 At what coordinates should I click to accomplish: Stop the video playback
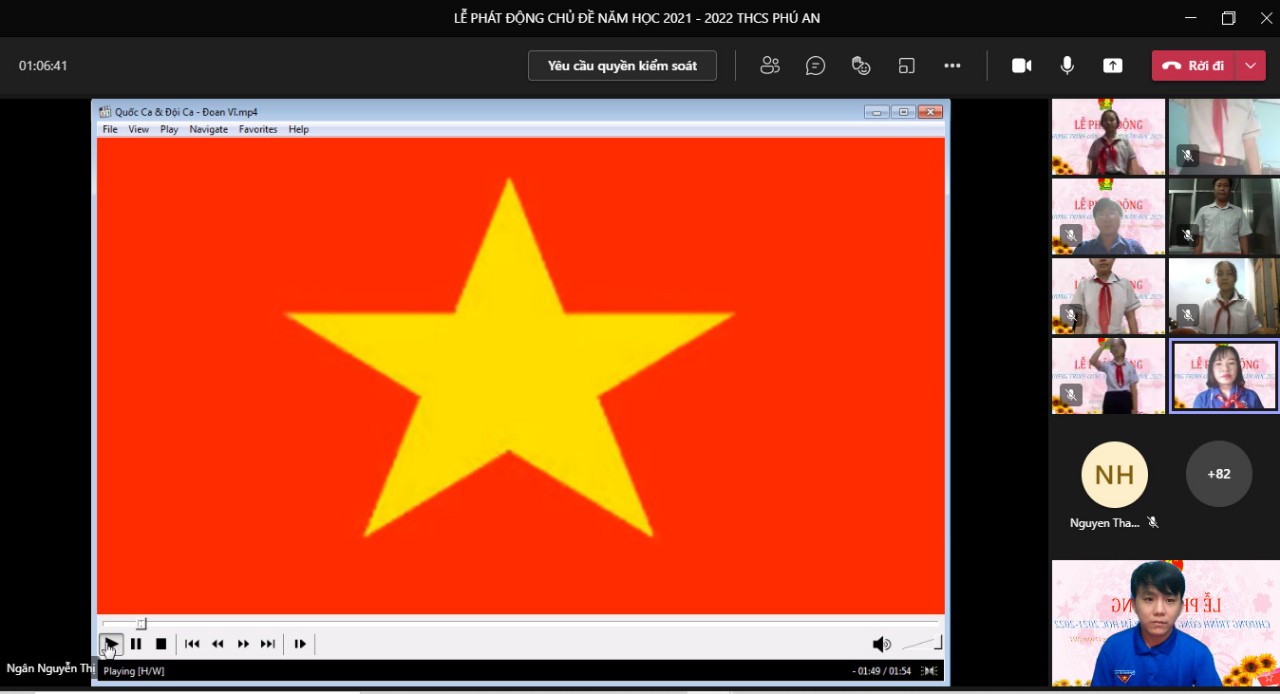(161, 644)
